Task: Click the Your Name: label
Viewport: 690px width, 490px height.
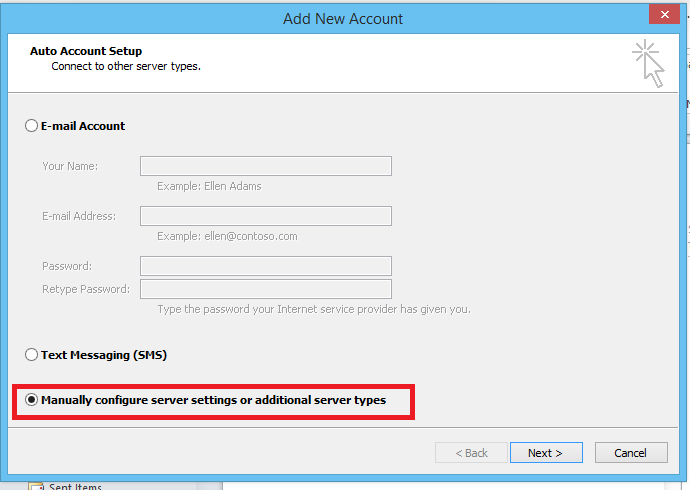Action: (x=70, y=166)
